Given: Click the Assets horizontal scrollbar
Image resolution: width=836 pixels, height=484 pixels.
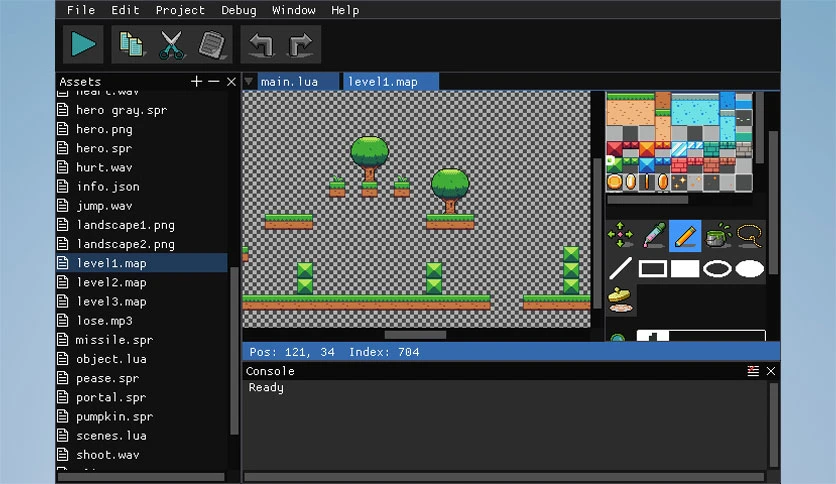Looking at the screenshot, I should click(141, 477).
